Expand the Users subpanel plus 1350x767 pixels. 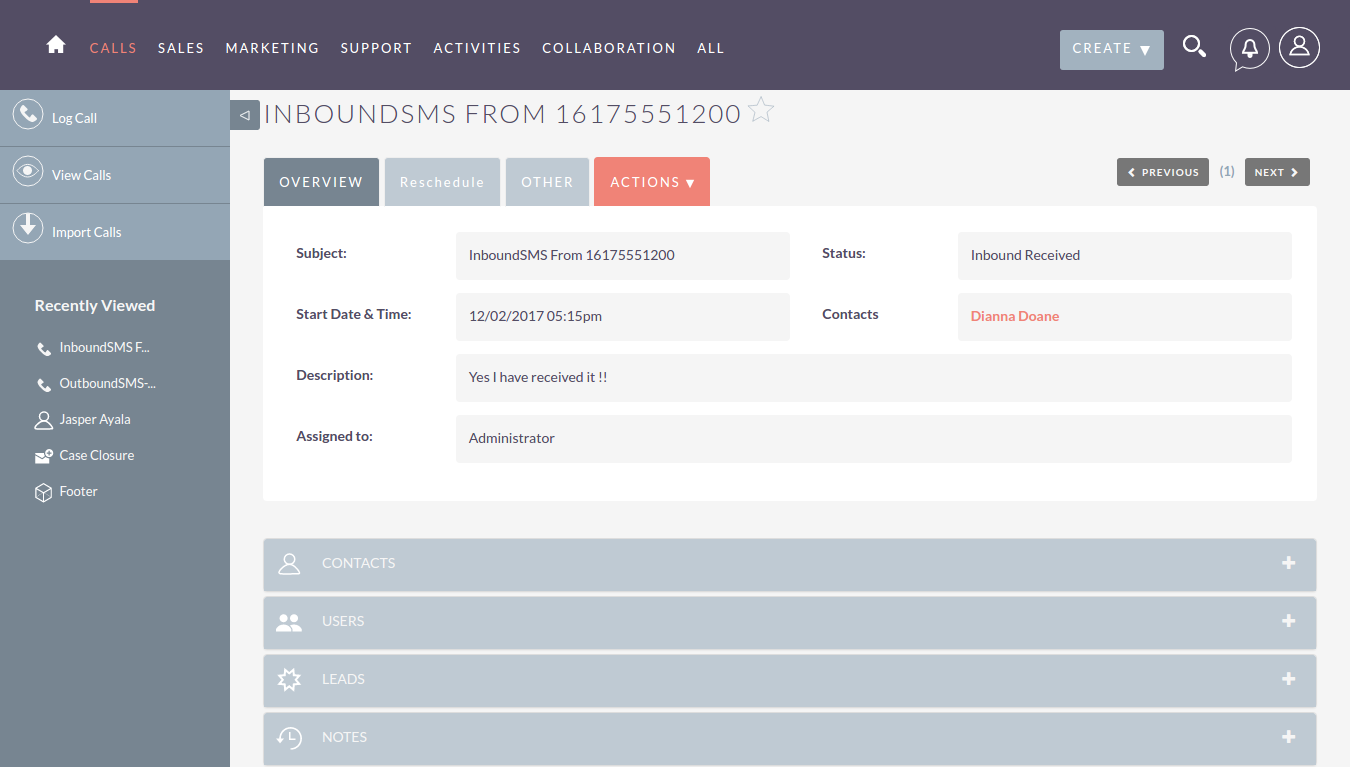1288,621
